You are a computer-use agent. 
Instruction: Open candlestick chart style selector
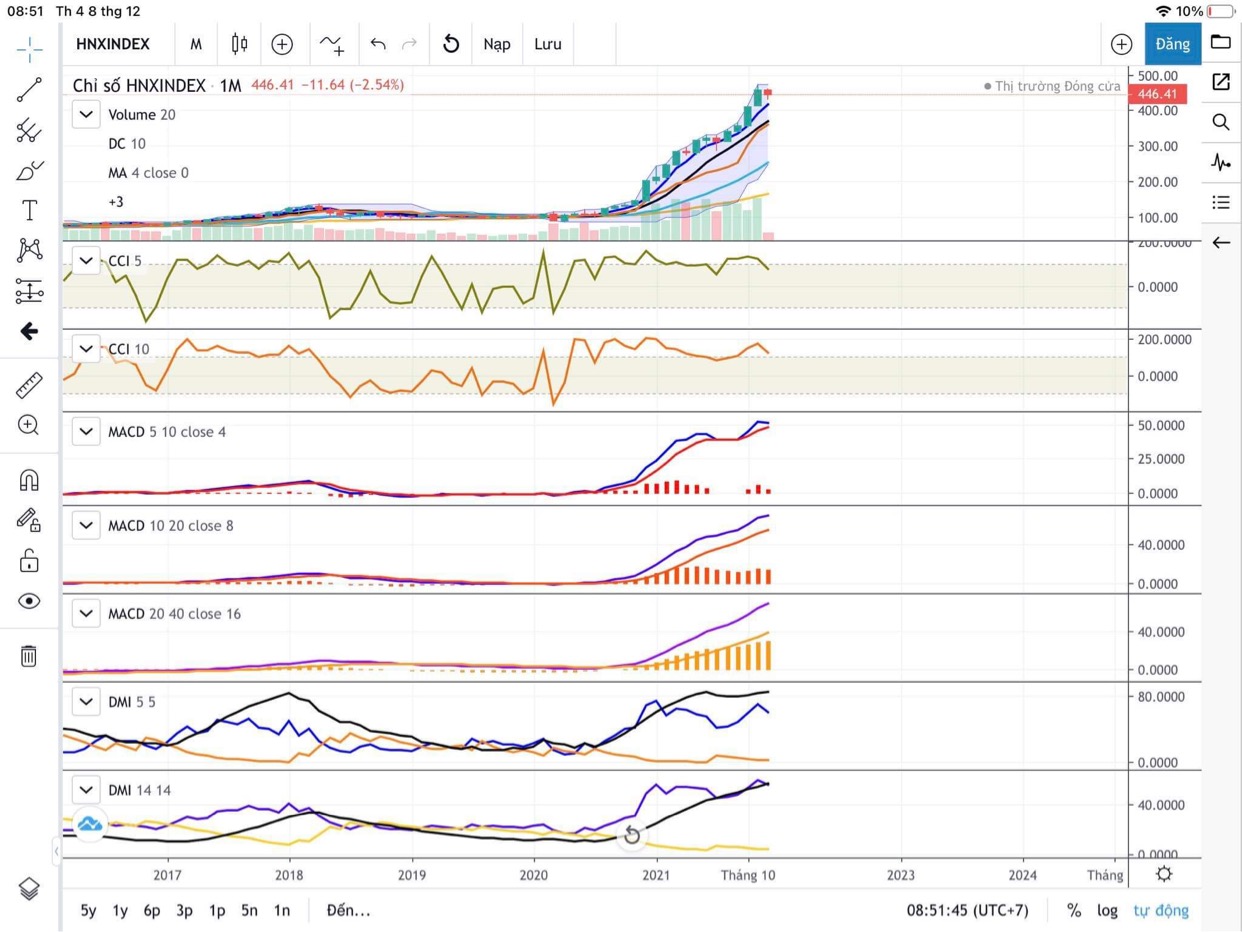coord(239,44)
